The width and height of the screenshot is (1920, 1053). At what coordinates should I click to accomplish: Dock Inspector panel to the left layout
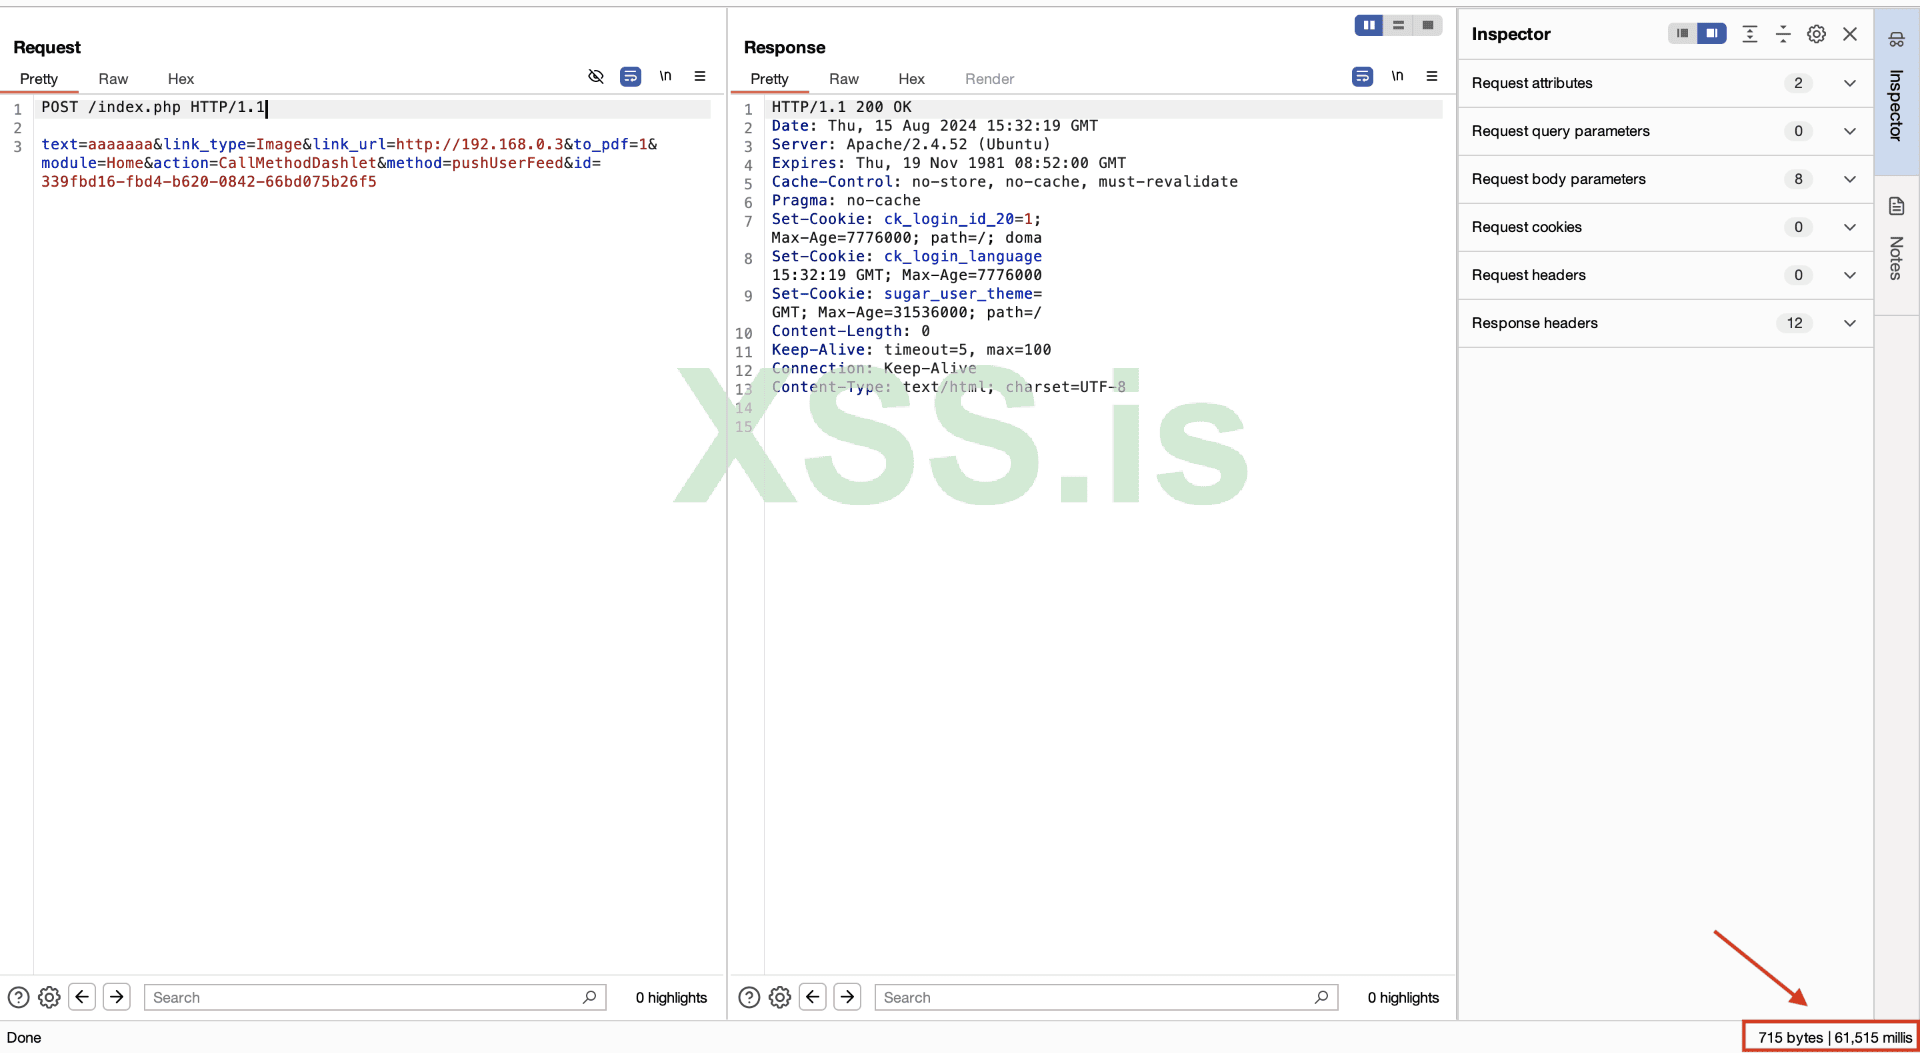1682,33
